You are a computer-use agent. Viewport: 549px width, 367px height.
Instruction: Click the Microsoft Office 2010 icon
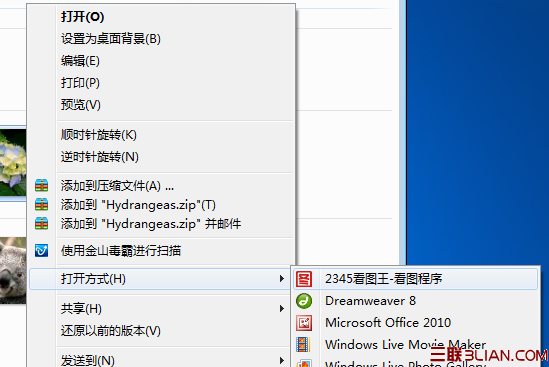pyautogui.click(x=304, y=323)
